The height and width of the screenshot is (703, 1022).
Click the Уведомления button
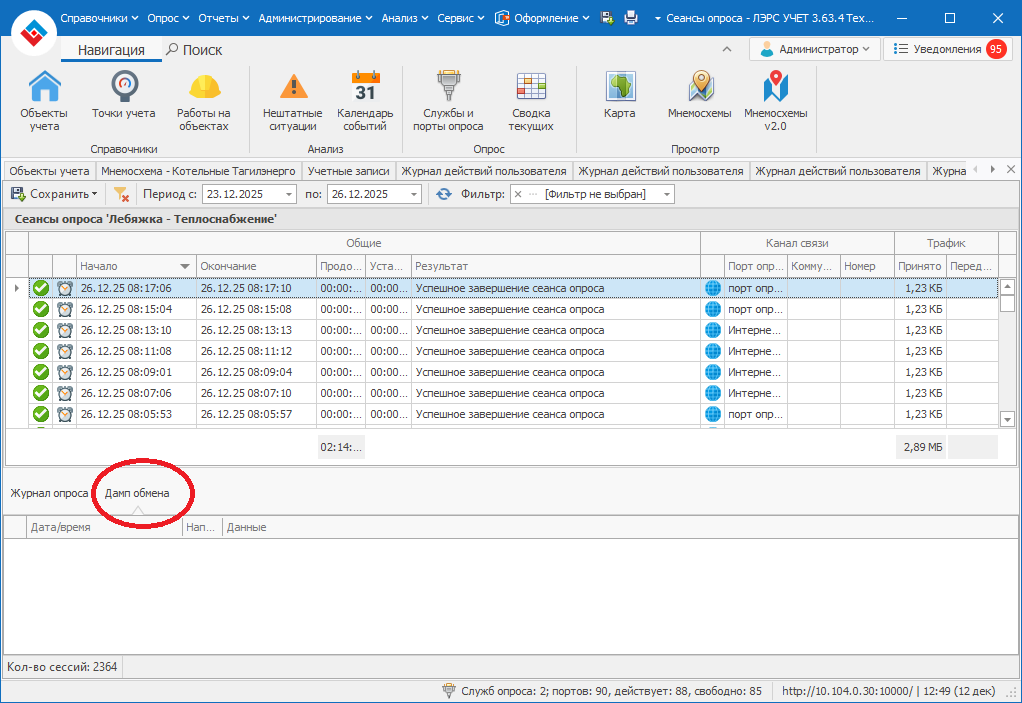click(947, 49)
